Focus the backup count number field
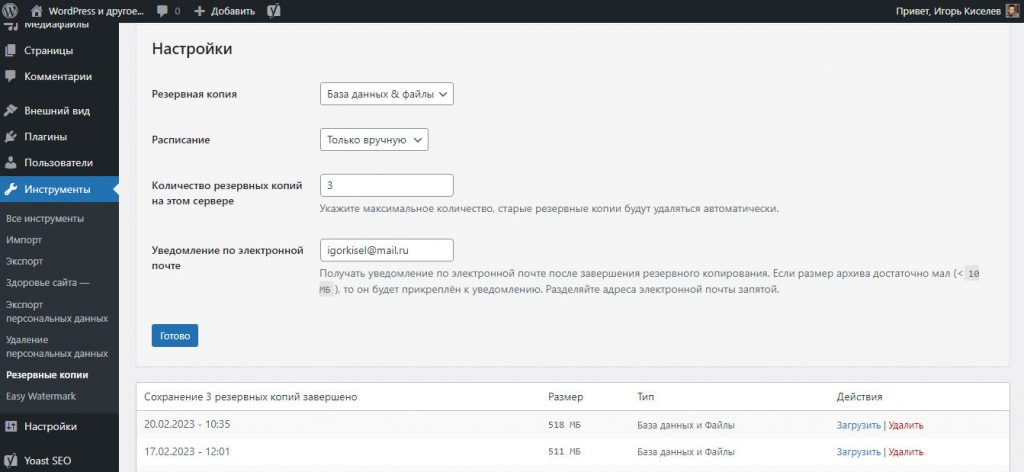Viewport: 1024px width, 472px height. 387,186
